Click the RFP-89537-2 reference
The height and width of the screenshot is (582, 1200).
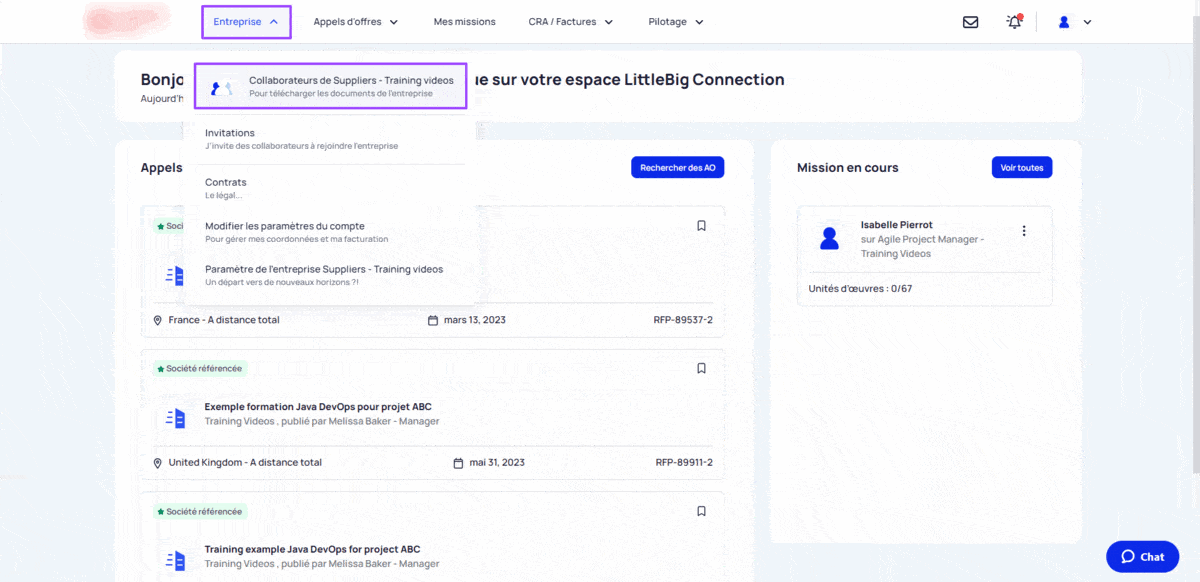[x=684, y=320]
